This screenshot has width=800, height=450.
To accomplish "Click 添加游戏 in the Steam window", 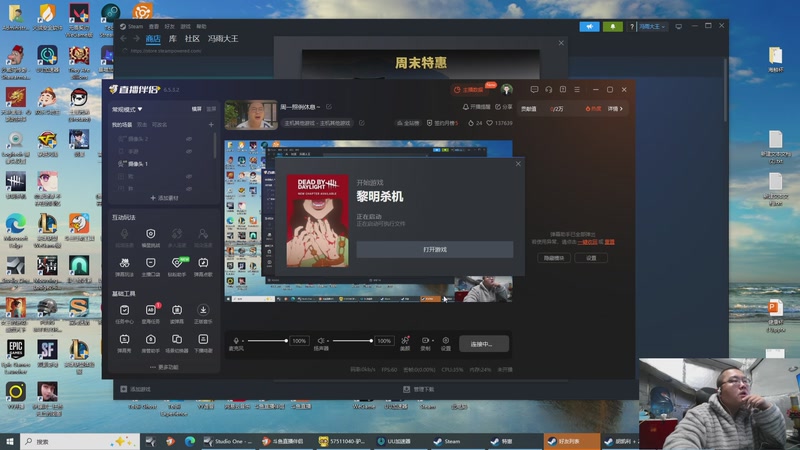I will pyautogui.click(x=136, y=389).
